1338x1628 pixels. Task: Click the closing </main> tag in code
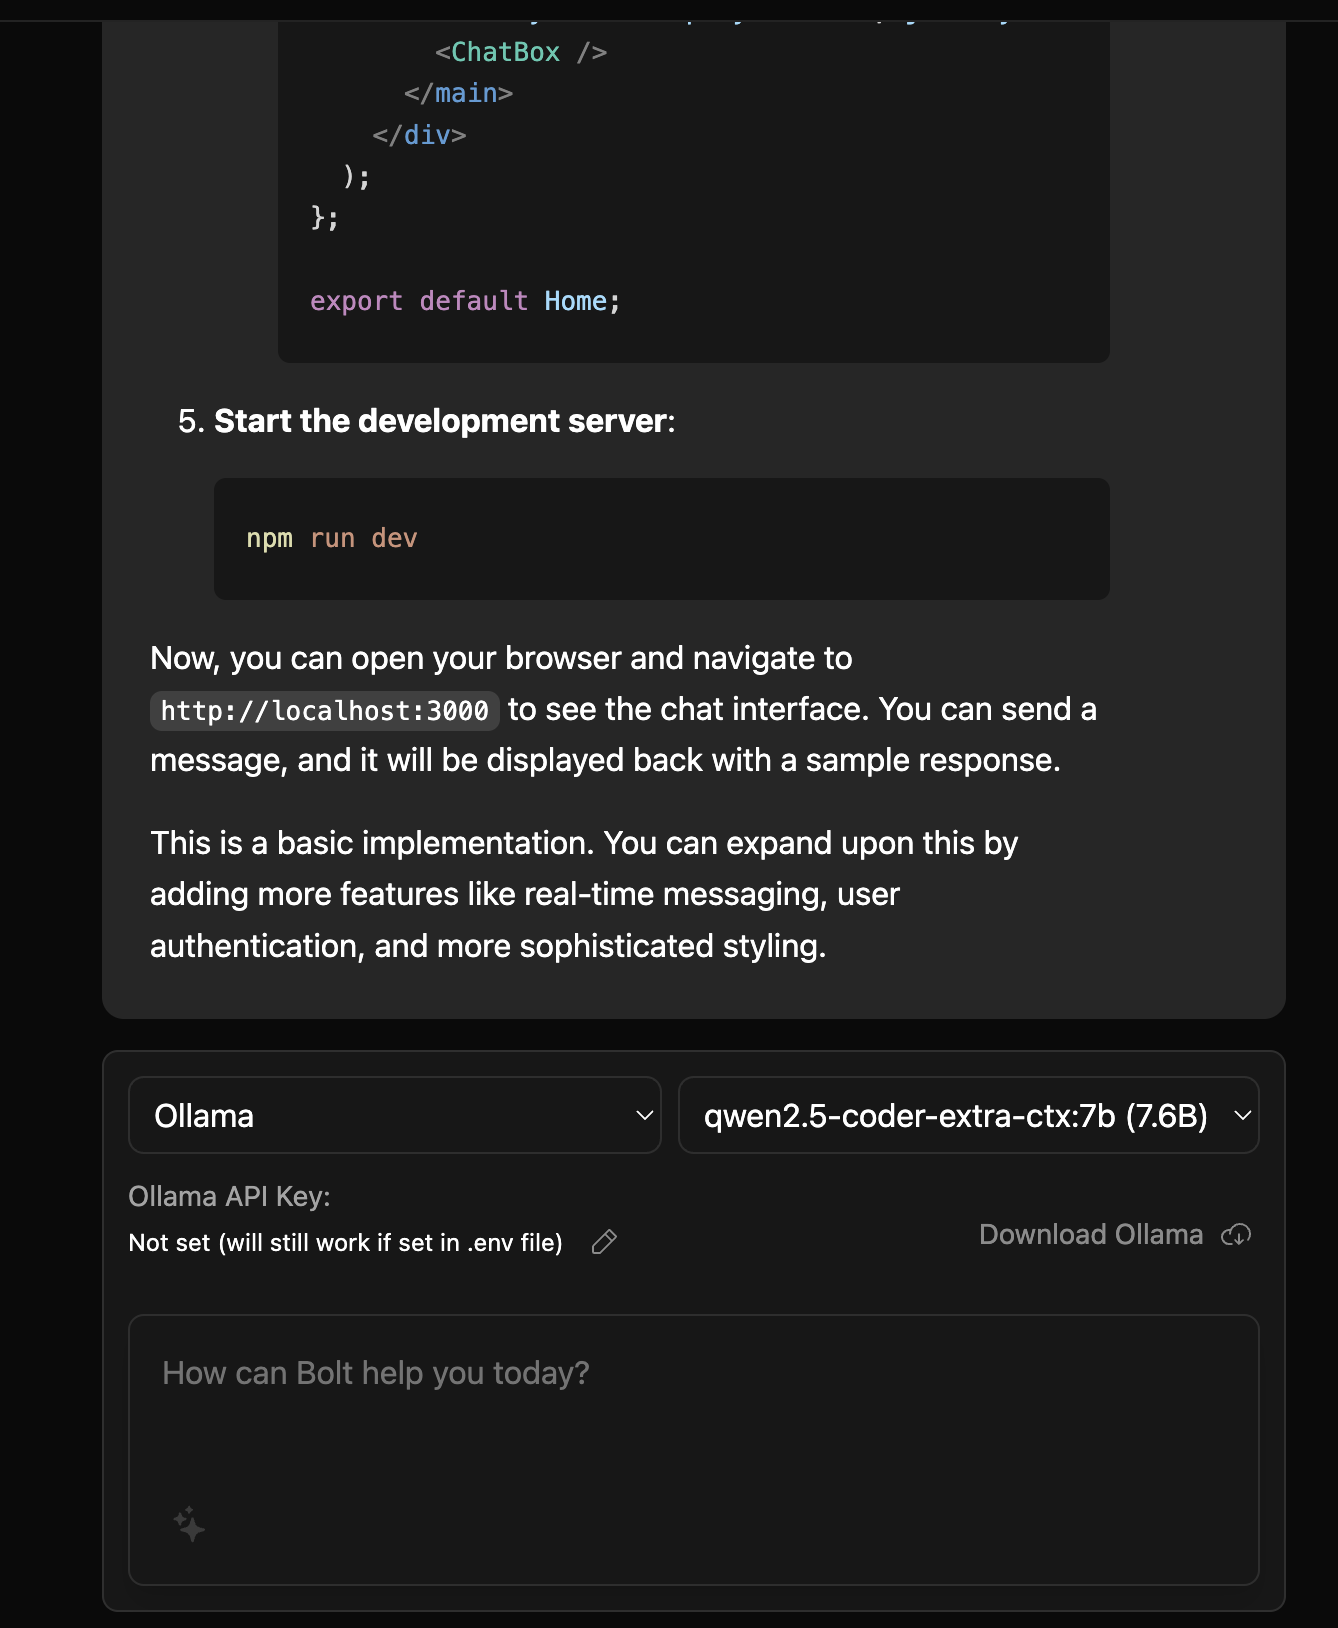click(458, 93)
